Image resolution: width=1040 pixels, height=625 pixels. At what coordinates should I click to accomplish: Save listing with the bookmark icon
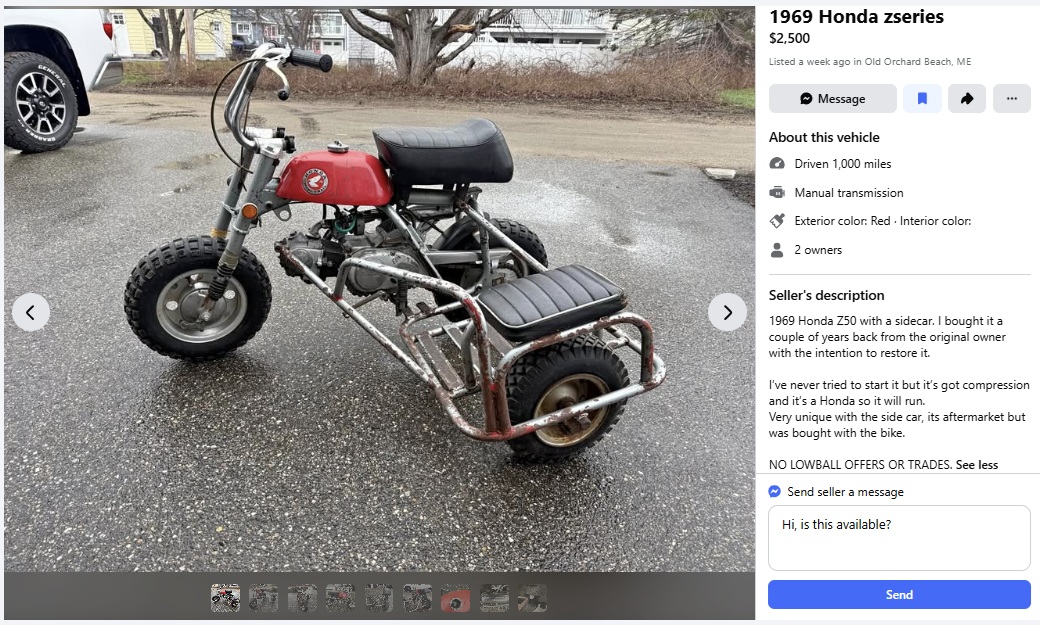tap(922, 99)
